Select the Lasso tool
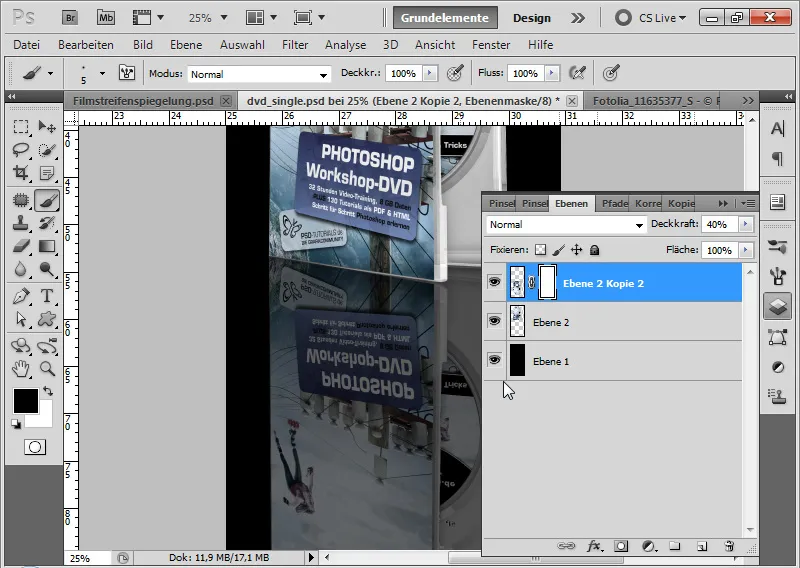Screen dimensions: 800x568 click(21, 150)
